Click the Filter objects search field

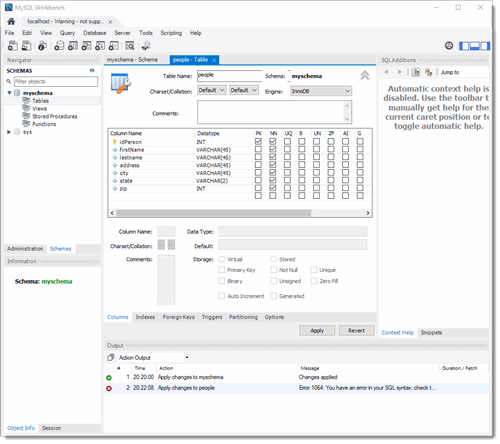click(x=56, y=82)
